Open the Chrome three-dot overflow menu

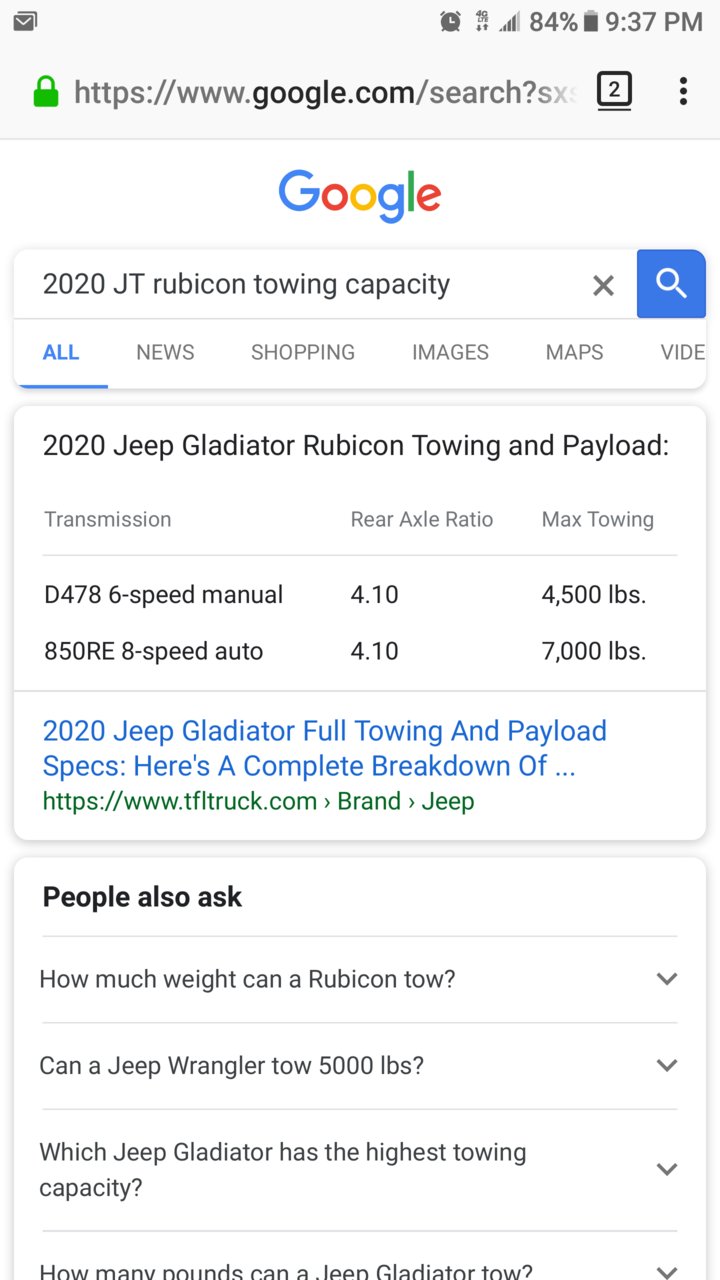[683, 92]
